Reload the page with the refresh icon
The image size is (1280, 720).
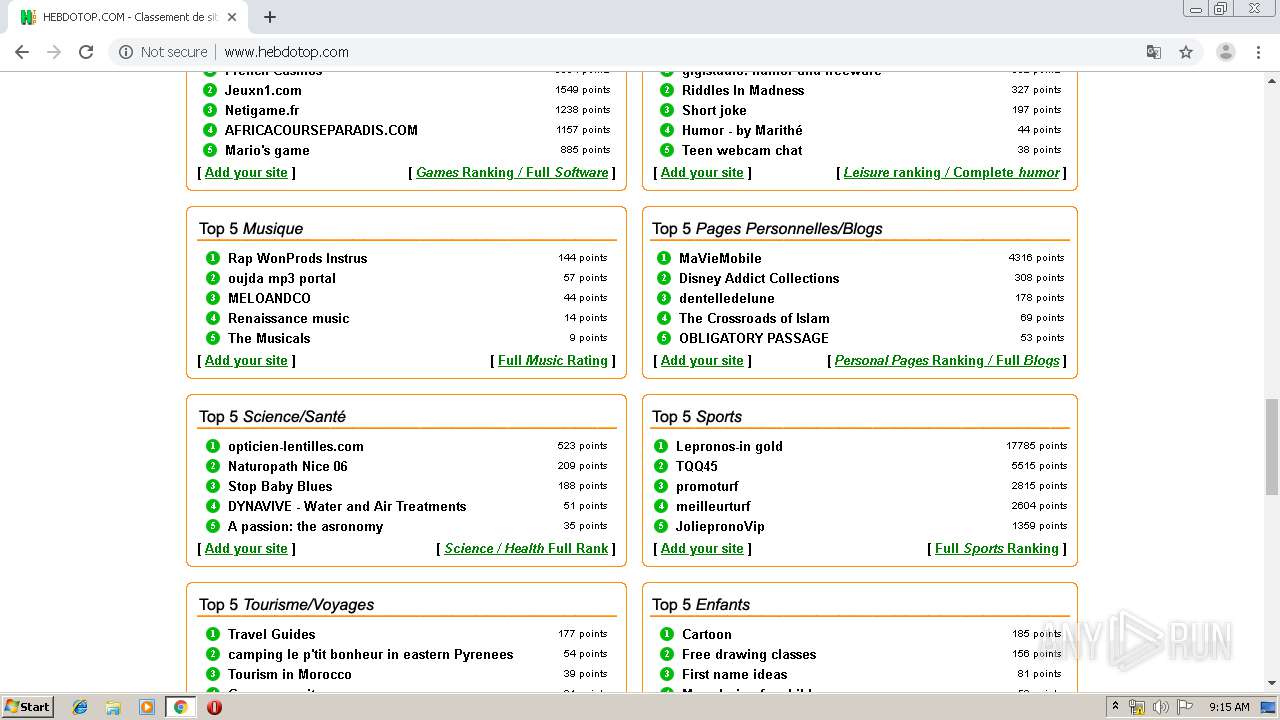(86, 52)
